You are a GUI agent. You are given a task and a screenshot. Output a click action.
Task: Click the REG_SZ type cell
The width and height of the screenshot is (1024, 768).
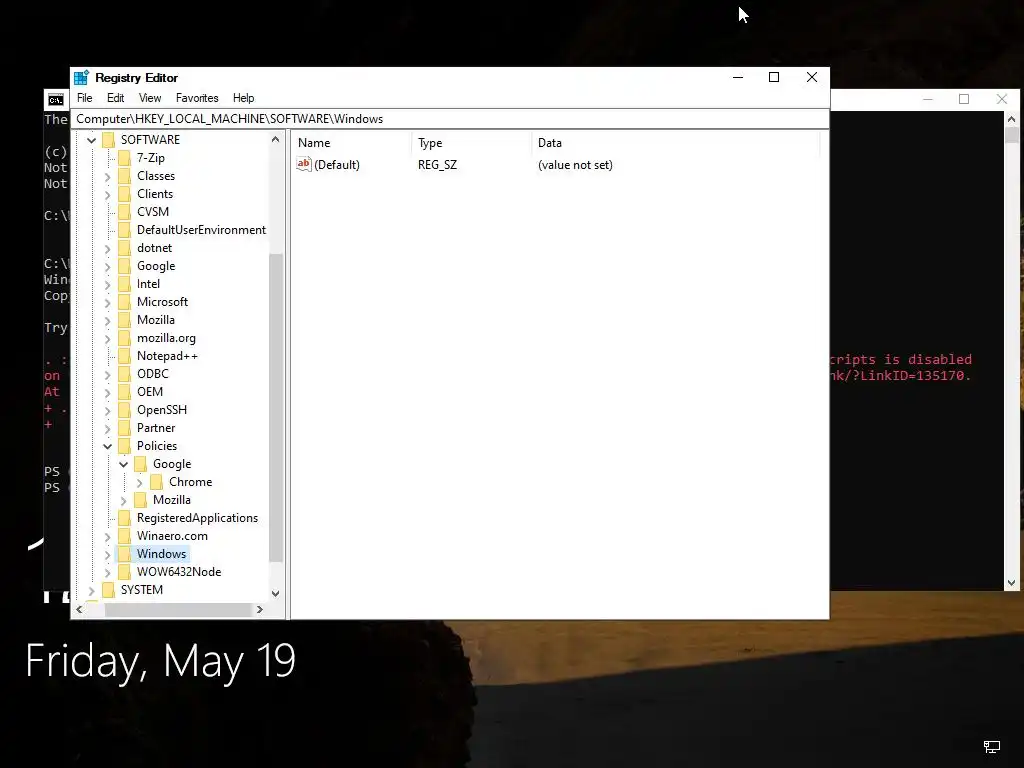(x=438, y=165)
